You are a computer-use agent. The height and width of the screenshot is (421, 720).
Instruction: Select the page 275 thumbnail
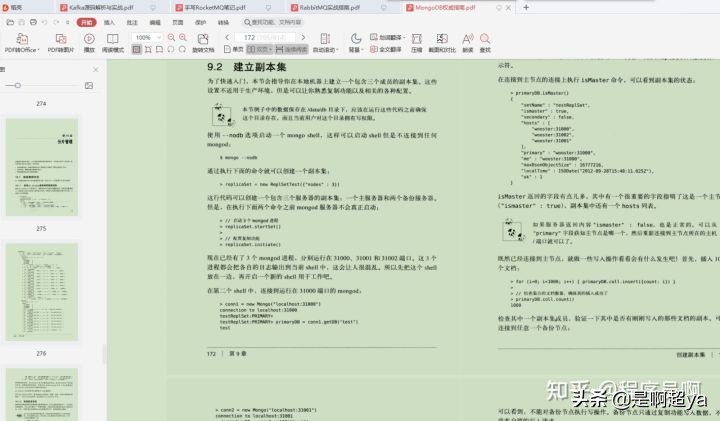tap(42, 167)
